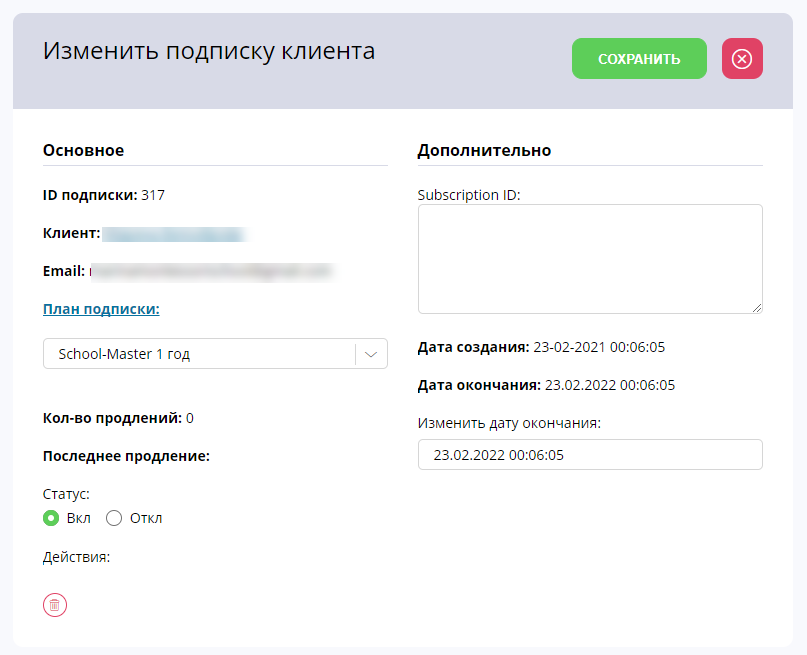The height and width of the screenshot is (655, 807).
Task: Click the Дата окончания value 23.02.2022 00:06:05
Action: click(609, 385)
